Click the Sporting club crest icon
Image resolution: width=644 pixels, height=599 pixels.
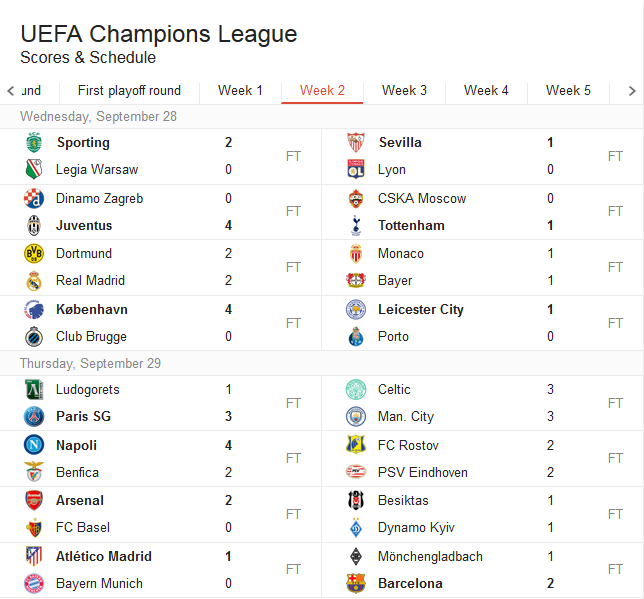pyautogui.click(x=35, y=143)
